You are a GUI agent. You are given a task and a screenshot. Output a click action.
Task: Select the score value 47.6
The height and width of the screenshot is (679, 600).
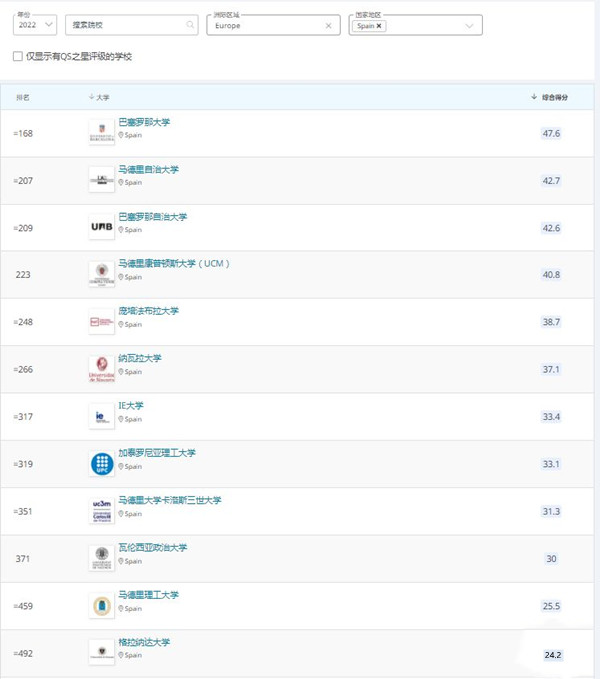(551, 133)
